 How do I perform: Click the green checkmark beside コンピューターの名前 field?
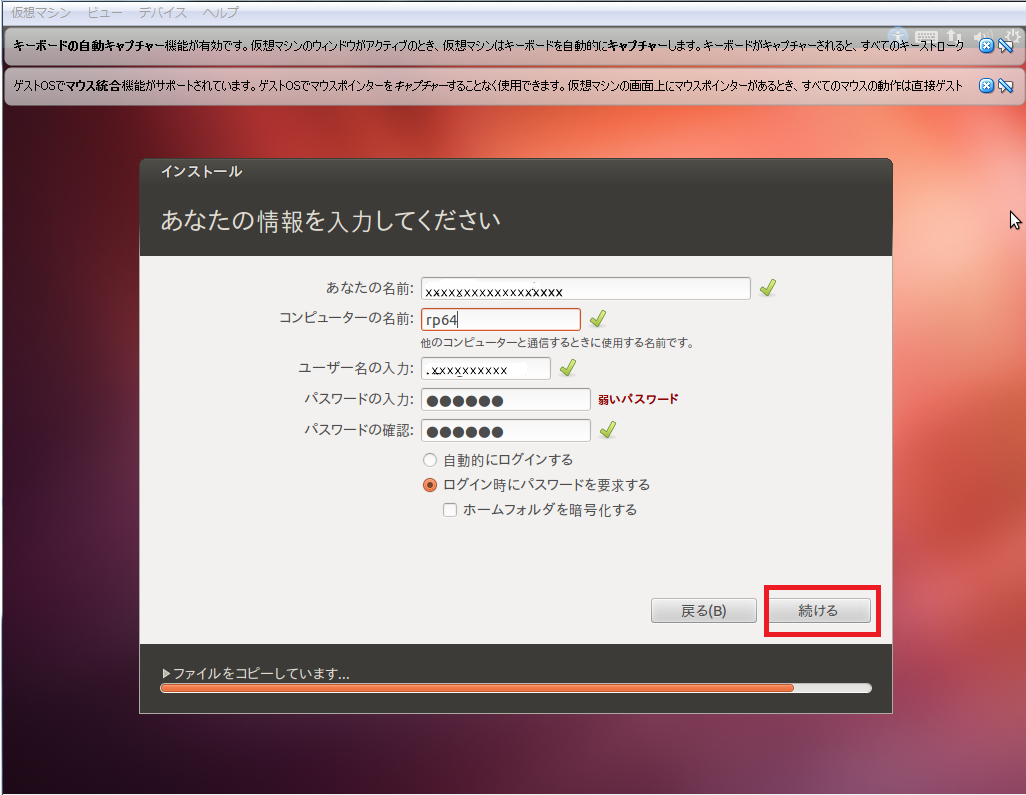pyautogui.click(x=597, y=319)
